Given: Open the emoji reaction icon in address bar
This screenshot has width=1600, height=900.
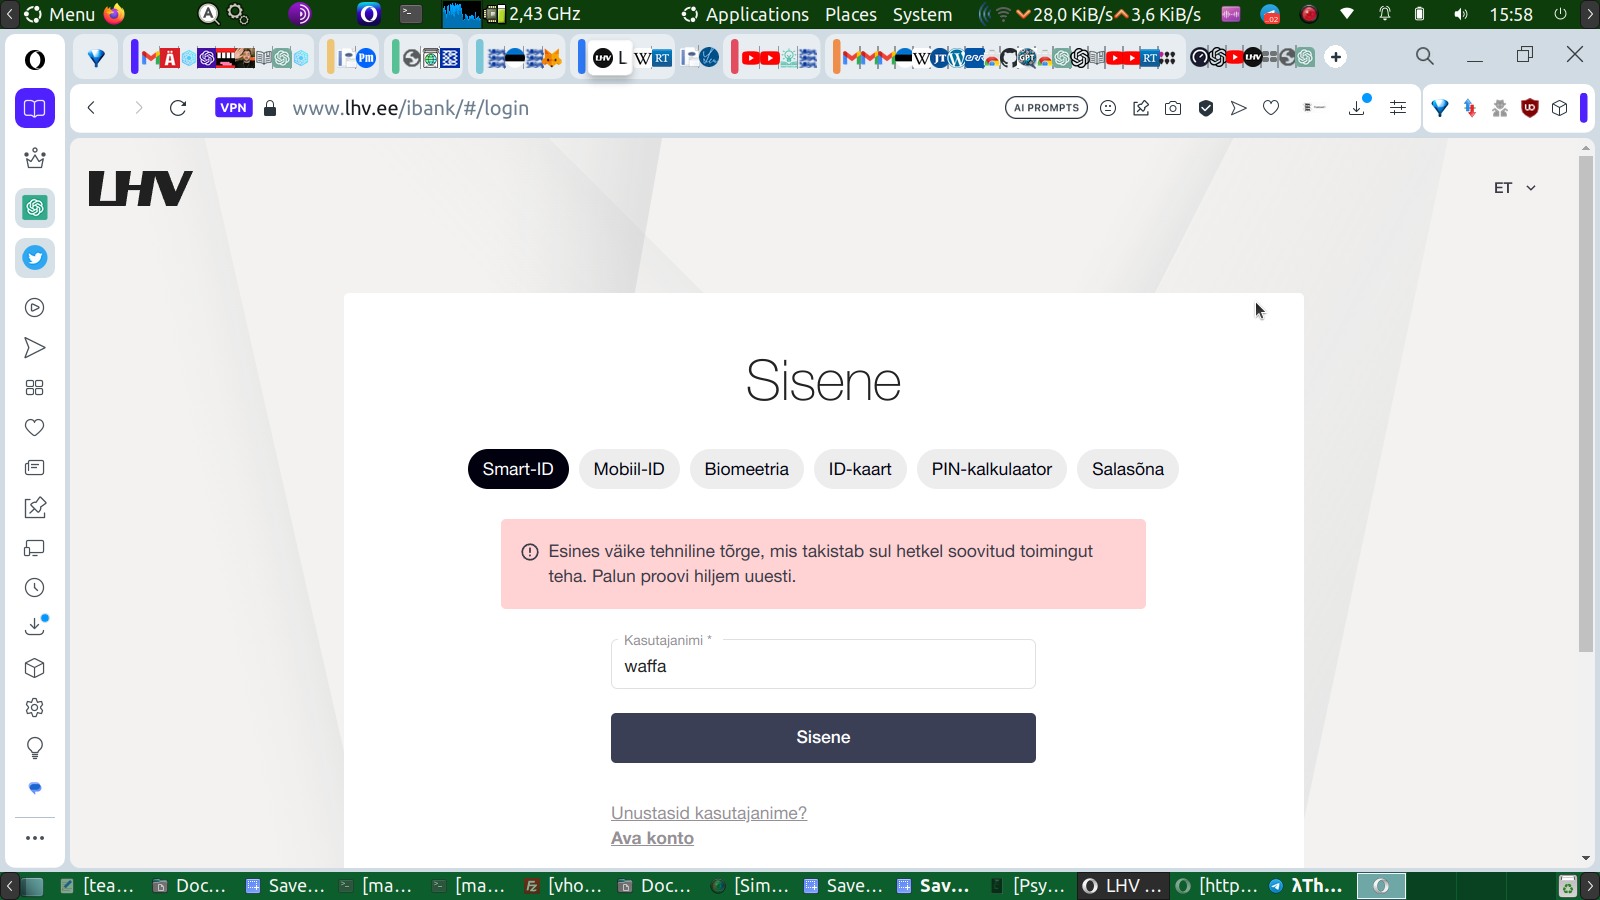Looking at the screenshot, I should pyautogui.click(x=1108, y=108).
